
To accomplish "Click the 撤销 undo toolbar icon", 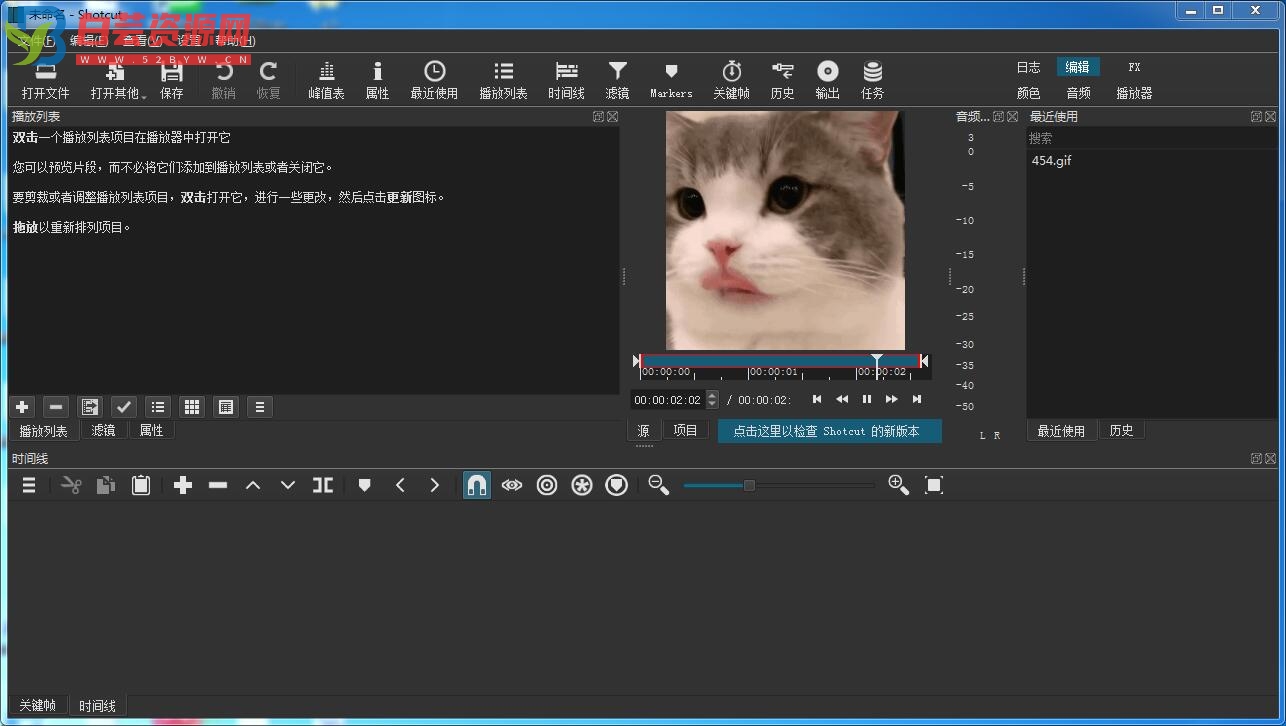I will [223, 80].
